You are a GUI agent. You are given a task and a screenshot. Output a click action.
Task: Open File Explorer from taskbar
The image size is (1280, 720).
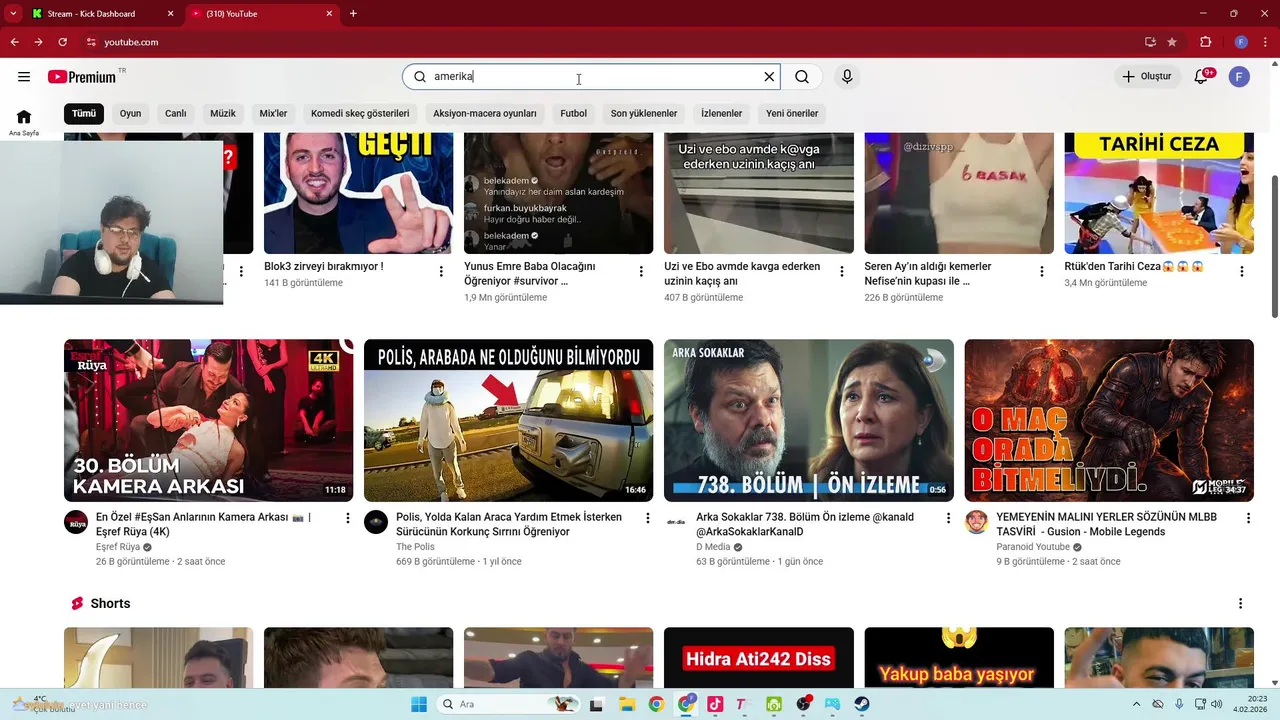click(x=627, y=704)
